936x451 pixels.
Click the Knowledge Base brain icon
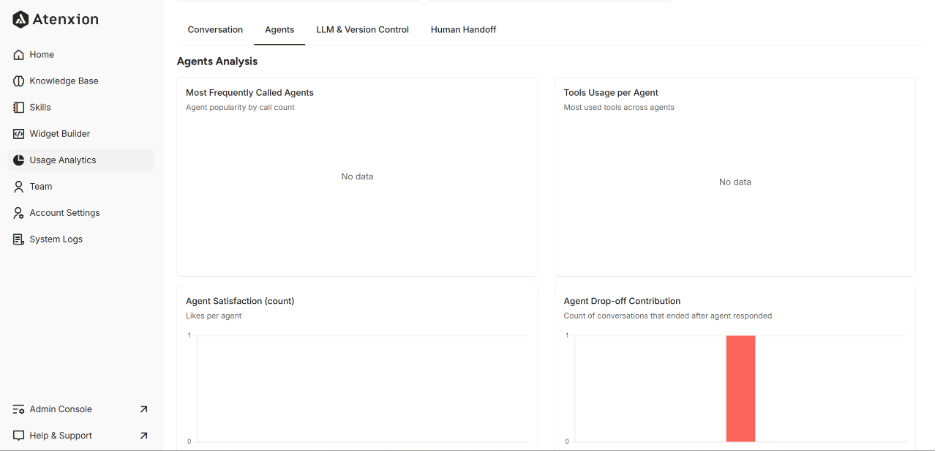point(19,81)
